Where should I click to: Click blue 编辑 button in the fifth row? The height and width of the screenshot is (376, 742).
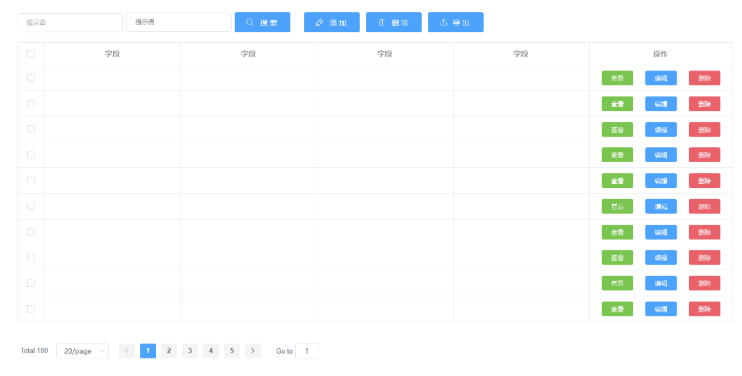point(661,181)
